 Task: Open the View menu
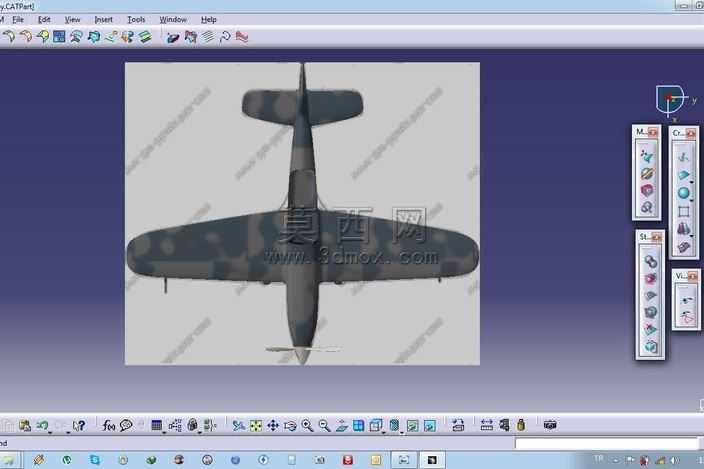[x=72, y=20]
